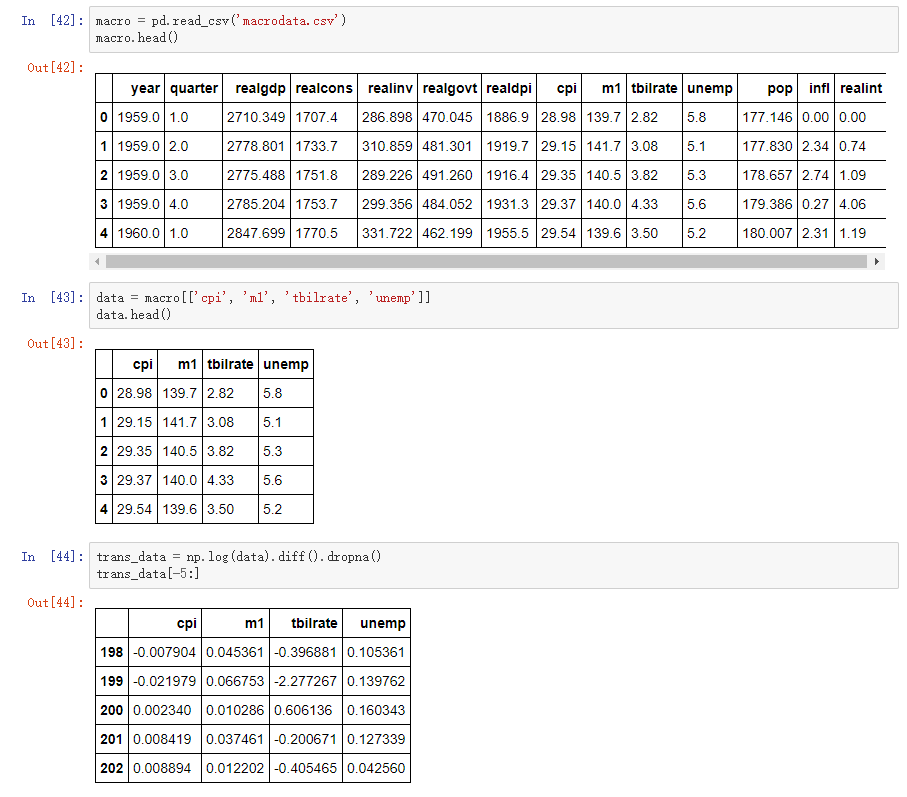Click the horizontal scrollbar left arrow
Screen dimensions: 907x797
coord(98,261)
